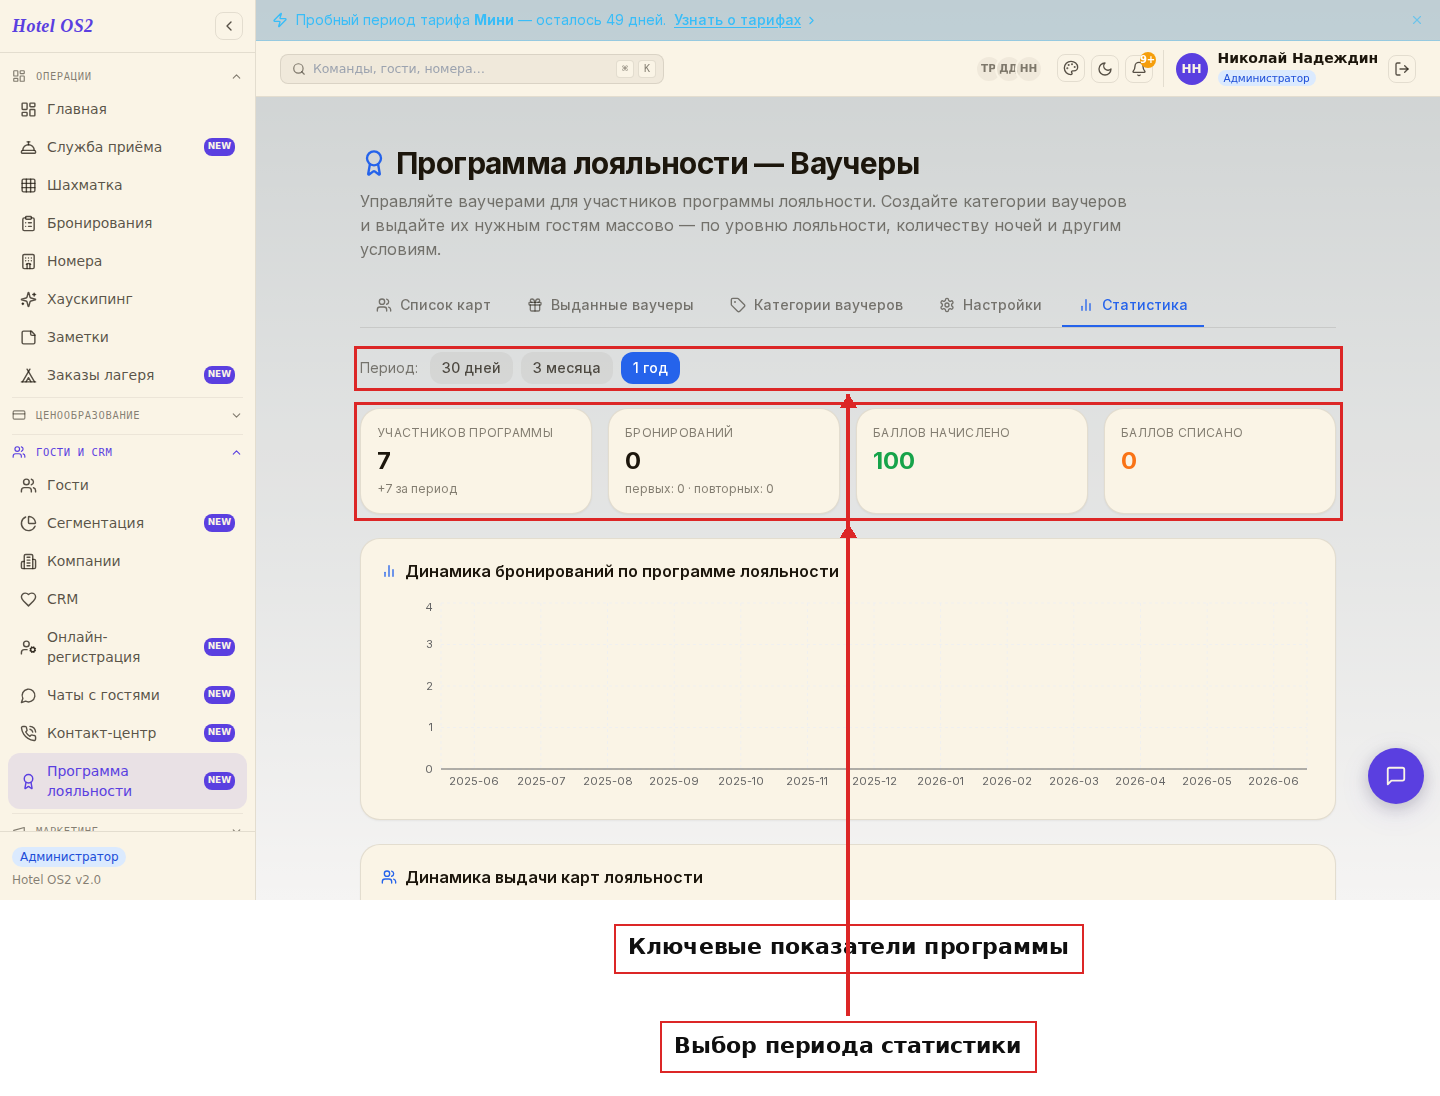The width and height of the screenshot is (1440, 1096).
Task: Open the Настройки tab
Action: [990, 305]
